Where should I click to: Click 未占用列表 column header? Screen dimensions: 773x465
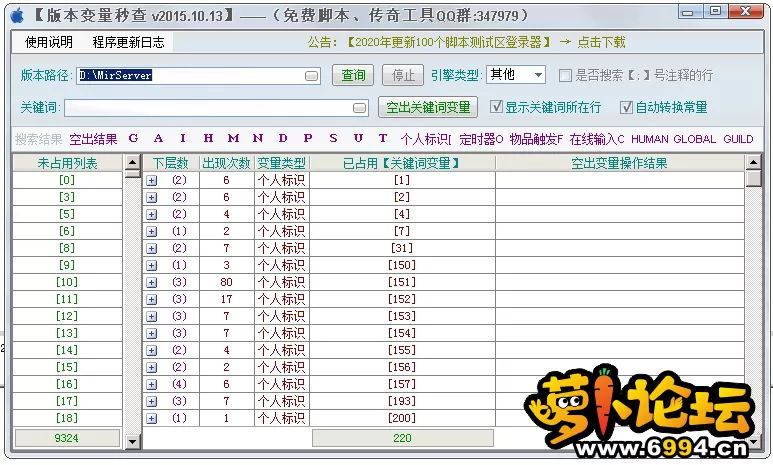(x=68, y=163)
